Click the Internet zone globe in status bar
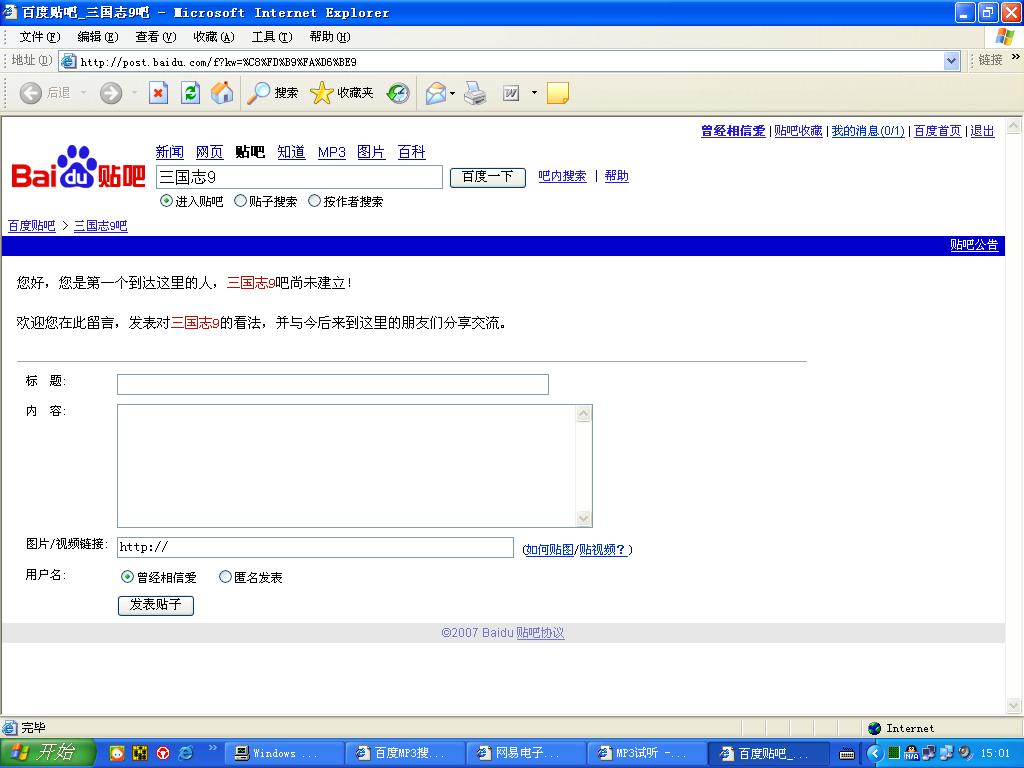 pyautogui.click(x=875, y=728)
